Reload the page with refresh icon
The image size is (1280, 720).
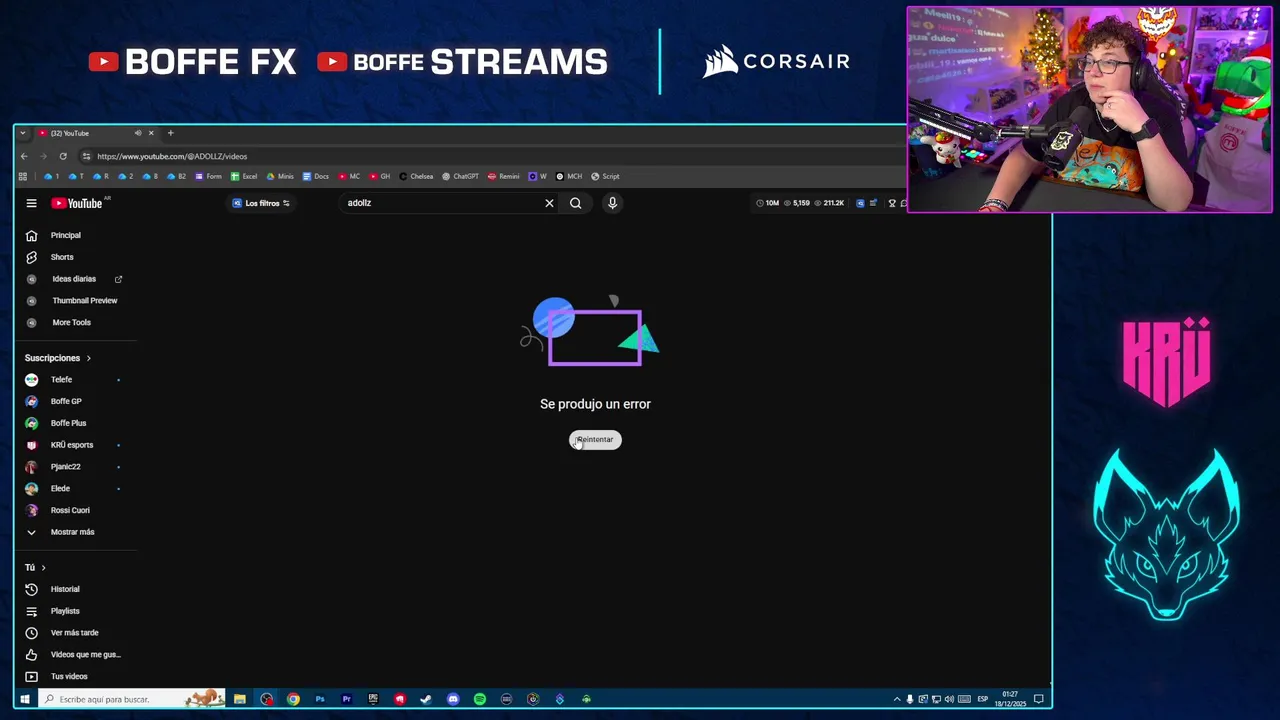[x=63, y=156]
